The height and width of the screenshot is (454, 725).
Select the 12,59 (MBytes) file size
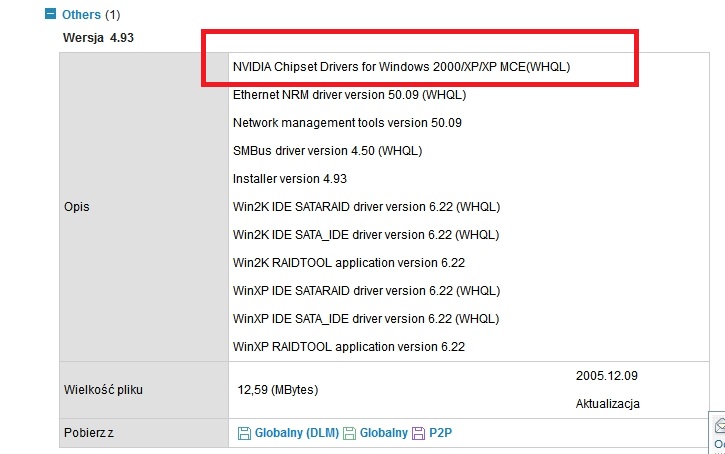[278, 390]
